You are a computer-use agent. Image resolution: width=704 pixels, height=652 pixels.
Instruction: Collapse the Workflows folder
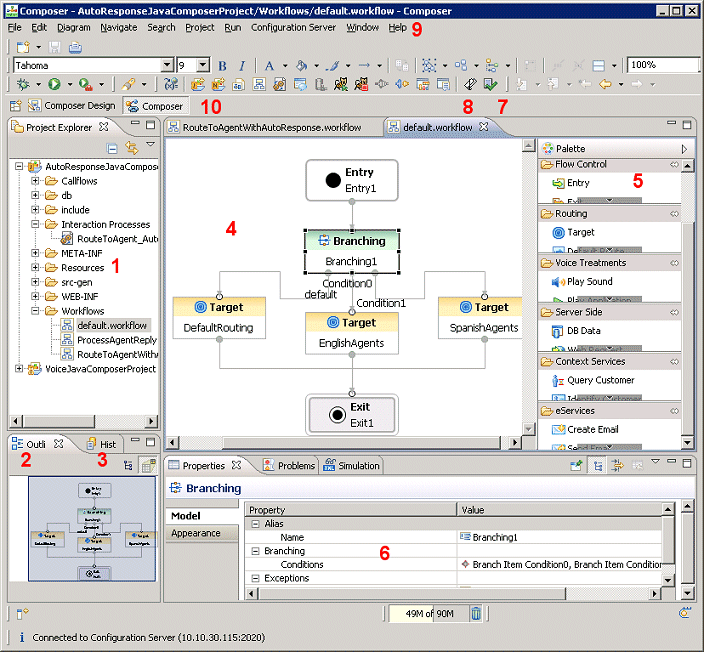36,311
